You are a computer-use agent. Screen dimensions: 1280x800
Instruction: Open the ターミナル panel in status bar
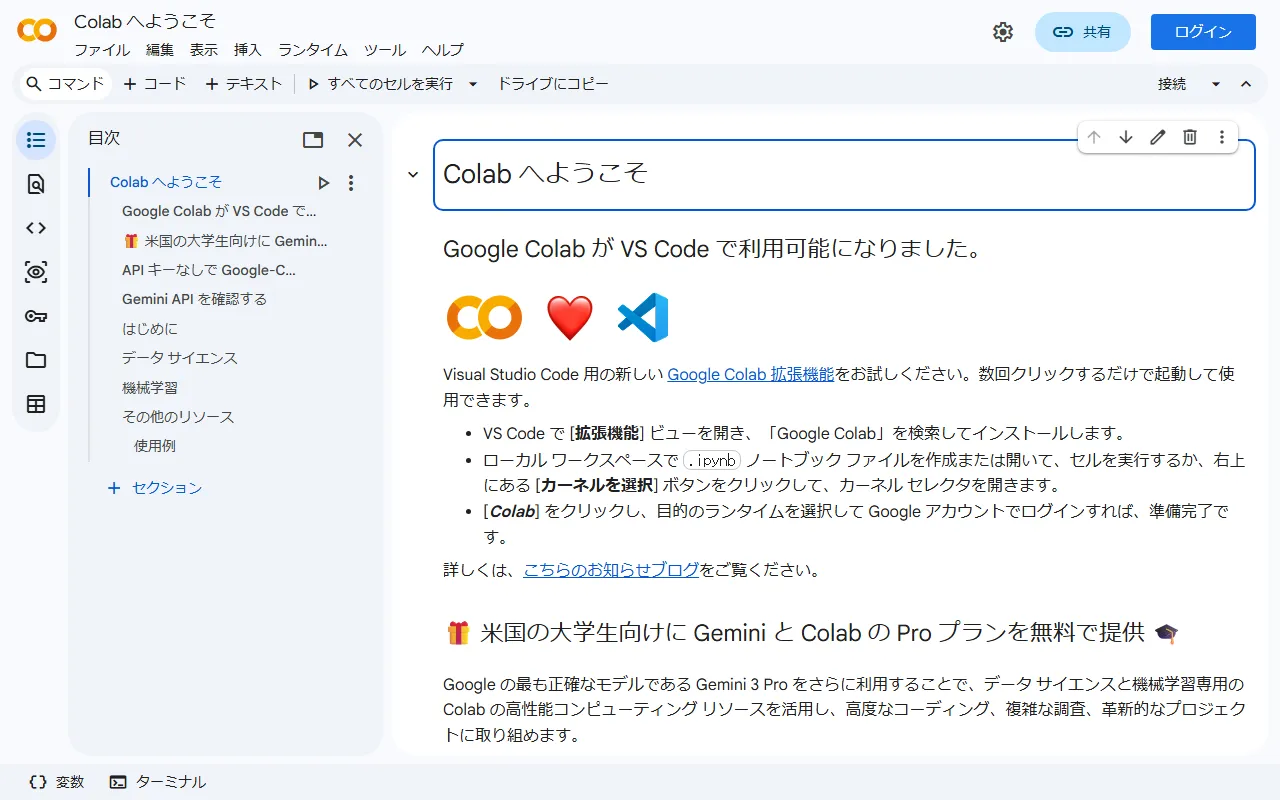coord(158,782)
